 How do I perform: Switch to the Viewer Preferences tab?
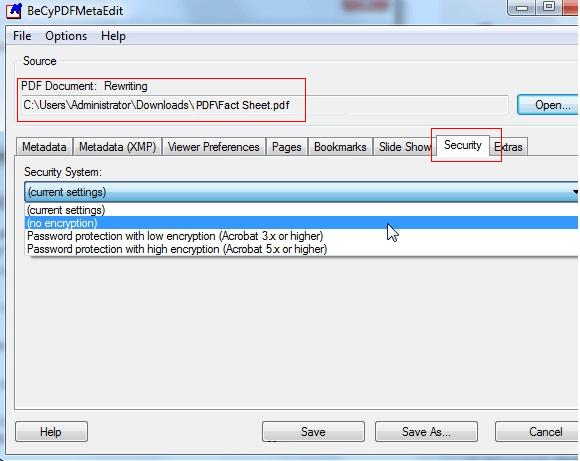pyautogui.click(x=213, y=147)
